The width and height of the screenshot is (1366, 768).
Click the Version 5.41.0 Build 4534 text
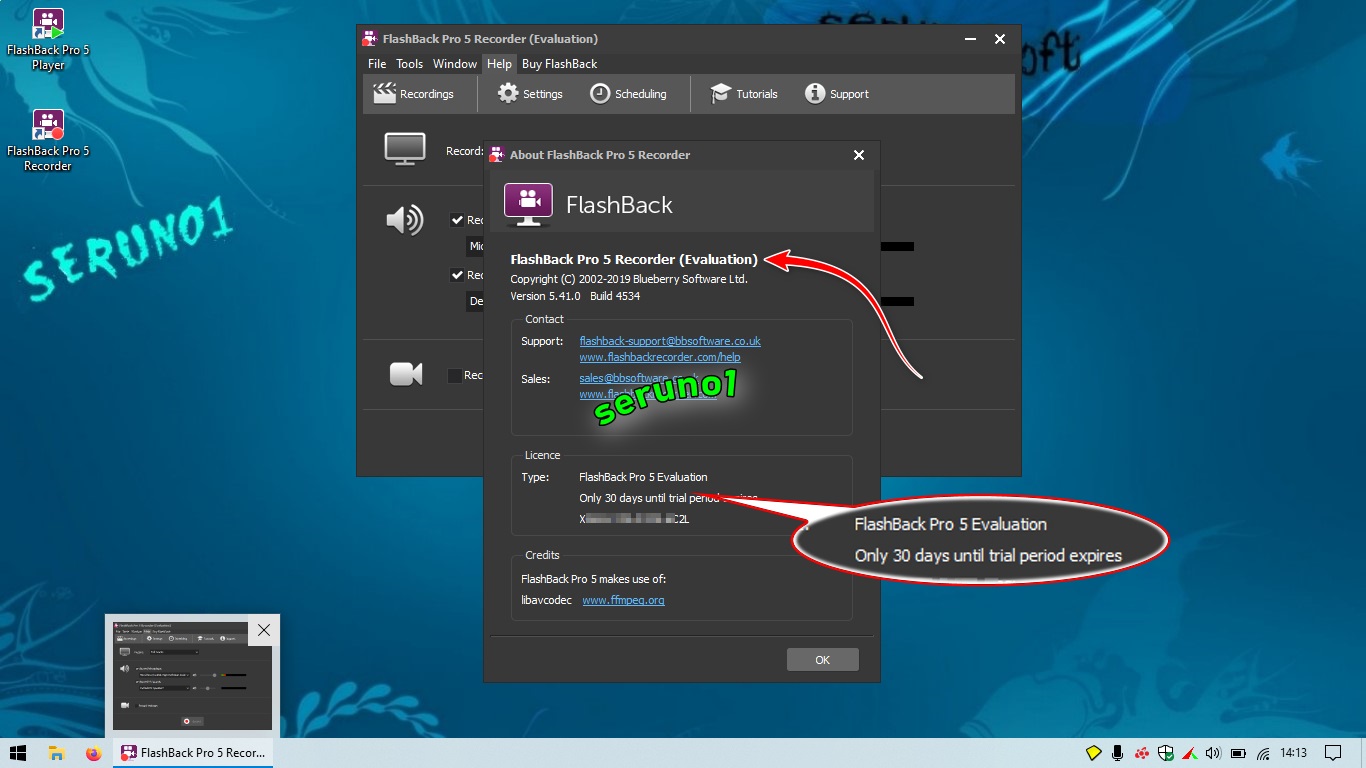pos(575,296)
